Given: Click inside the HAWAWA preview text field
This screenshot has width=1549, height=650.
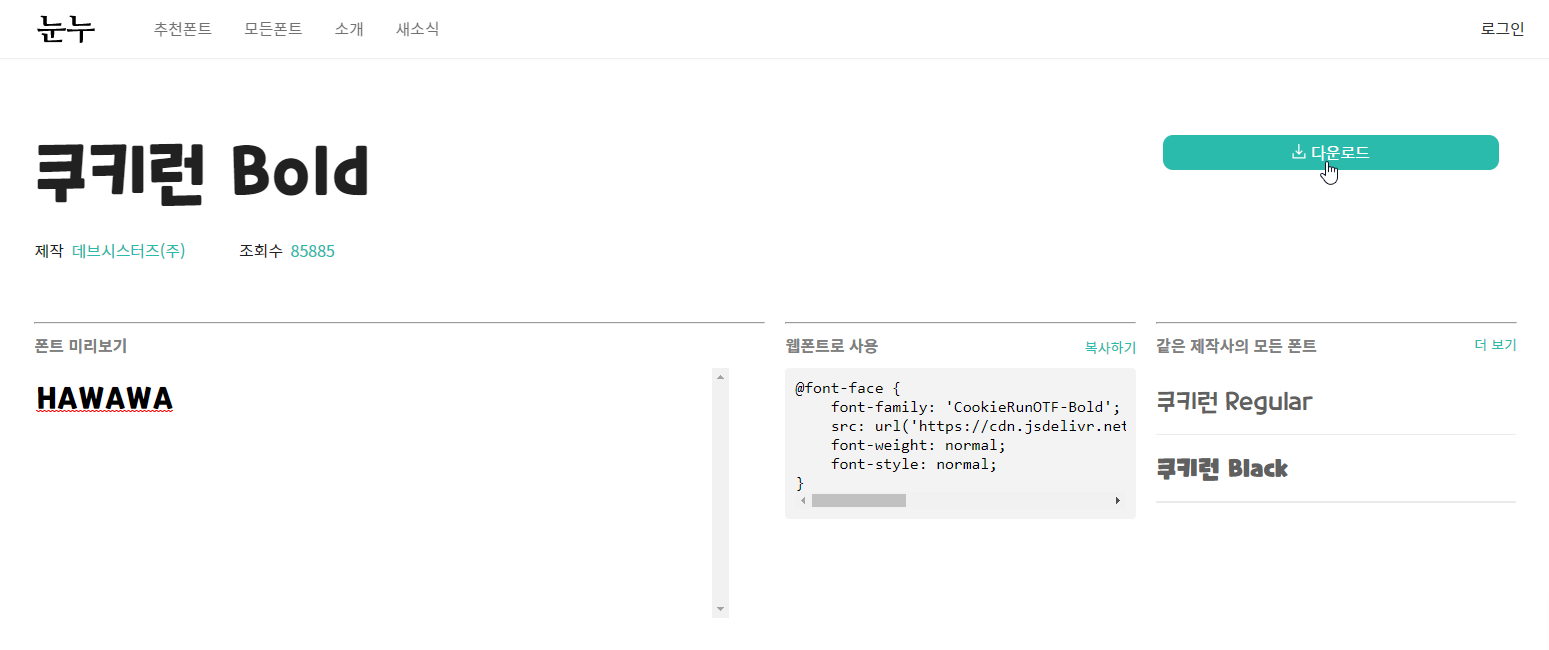Looking at the screenshot, I should point(372,492).
